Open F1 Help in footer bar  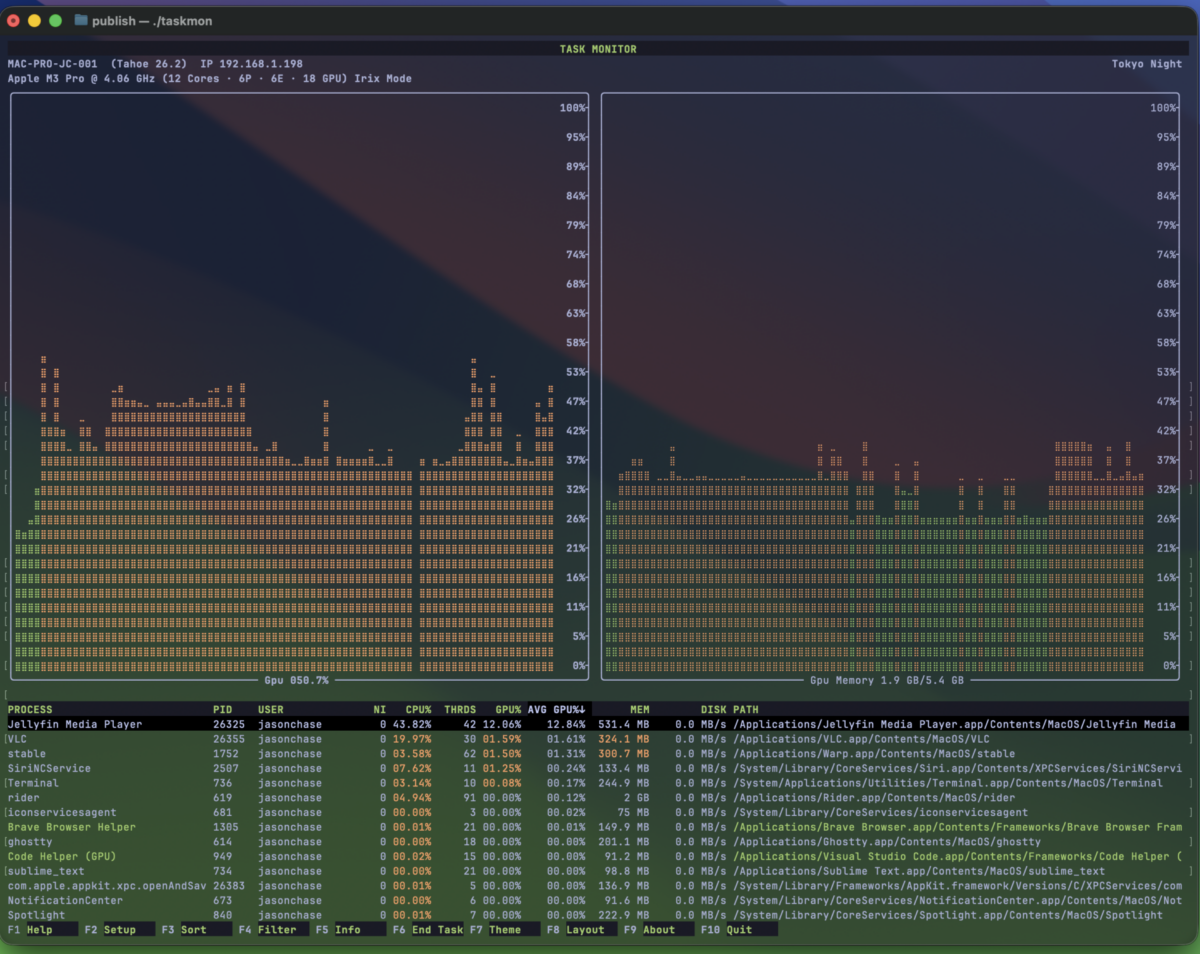(41, 930)
